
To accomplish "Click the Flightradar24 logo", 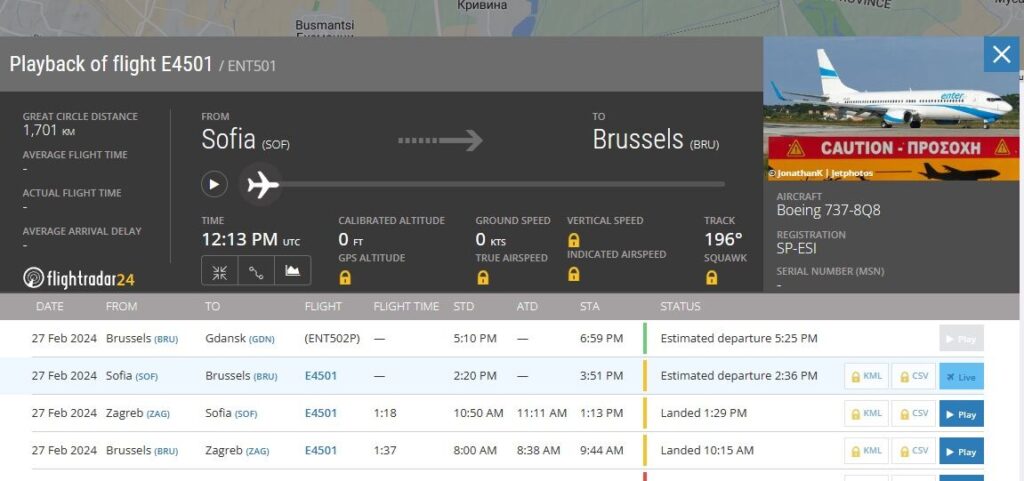I will 79,278.
